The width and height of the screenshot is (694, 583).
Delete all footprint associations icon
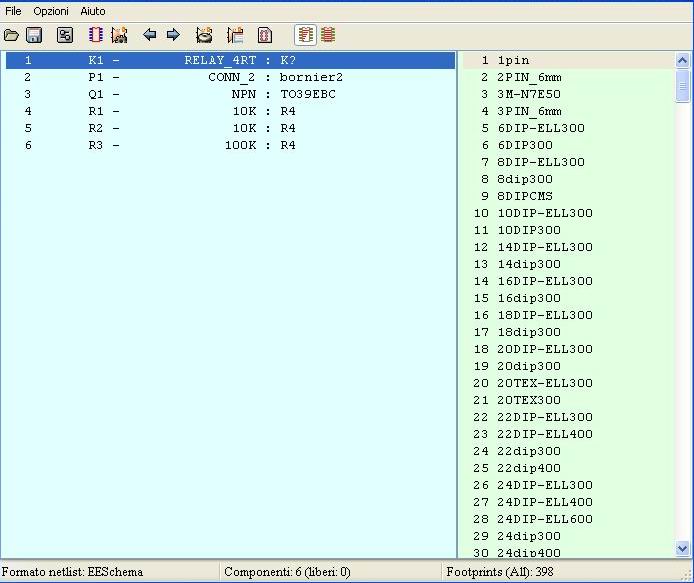pyautogui.click(x=204, y=35)
